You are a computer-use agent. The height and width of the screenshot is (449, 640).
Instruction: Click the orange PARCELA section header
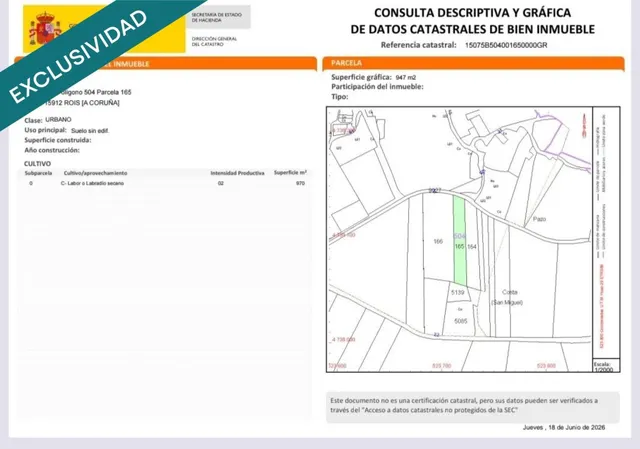pos(473,63)
